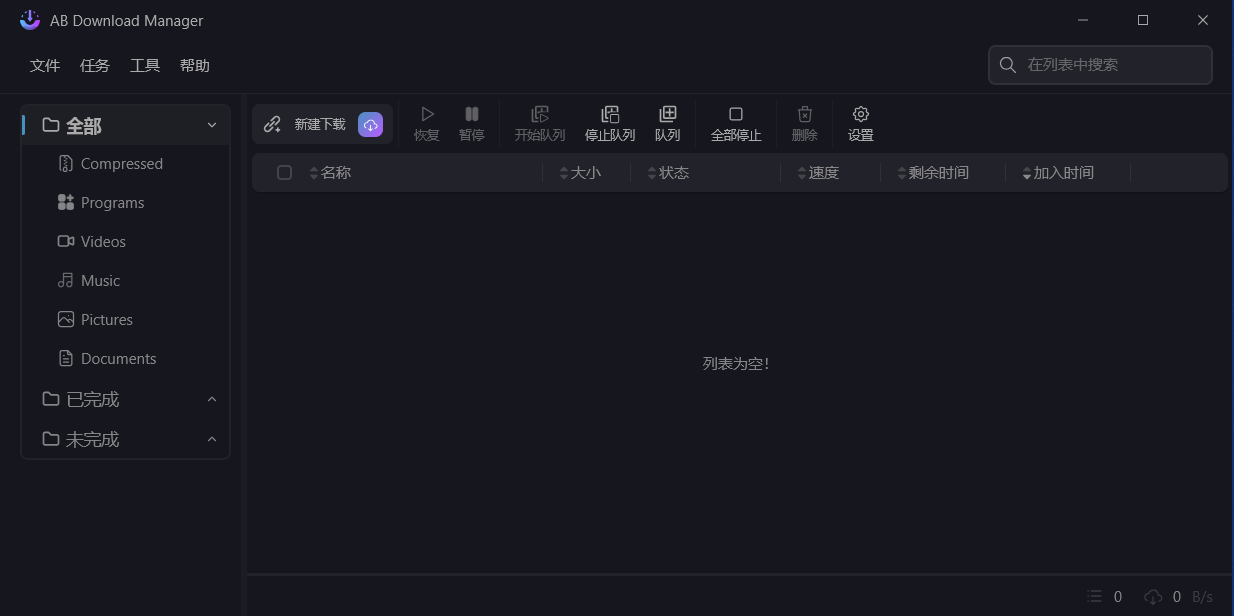The height and width of the screenshot is (616, 1234).
Task: Select the Music category
Action: pos(125,281)
